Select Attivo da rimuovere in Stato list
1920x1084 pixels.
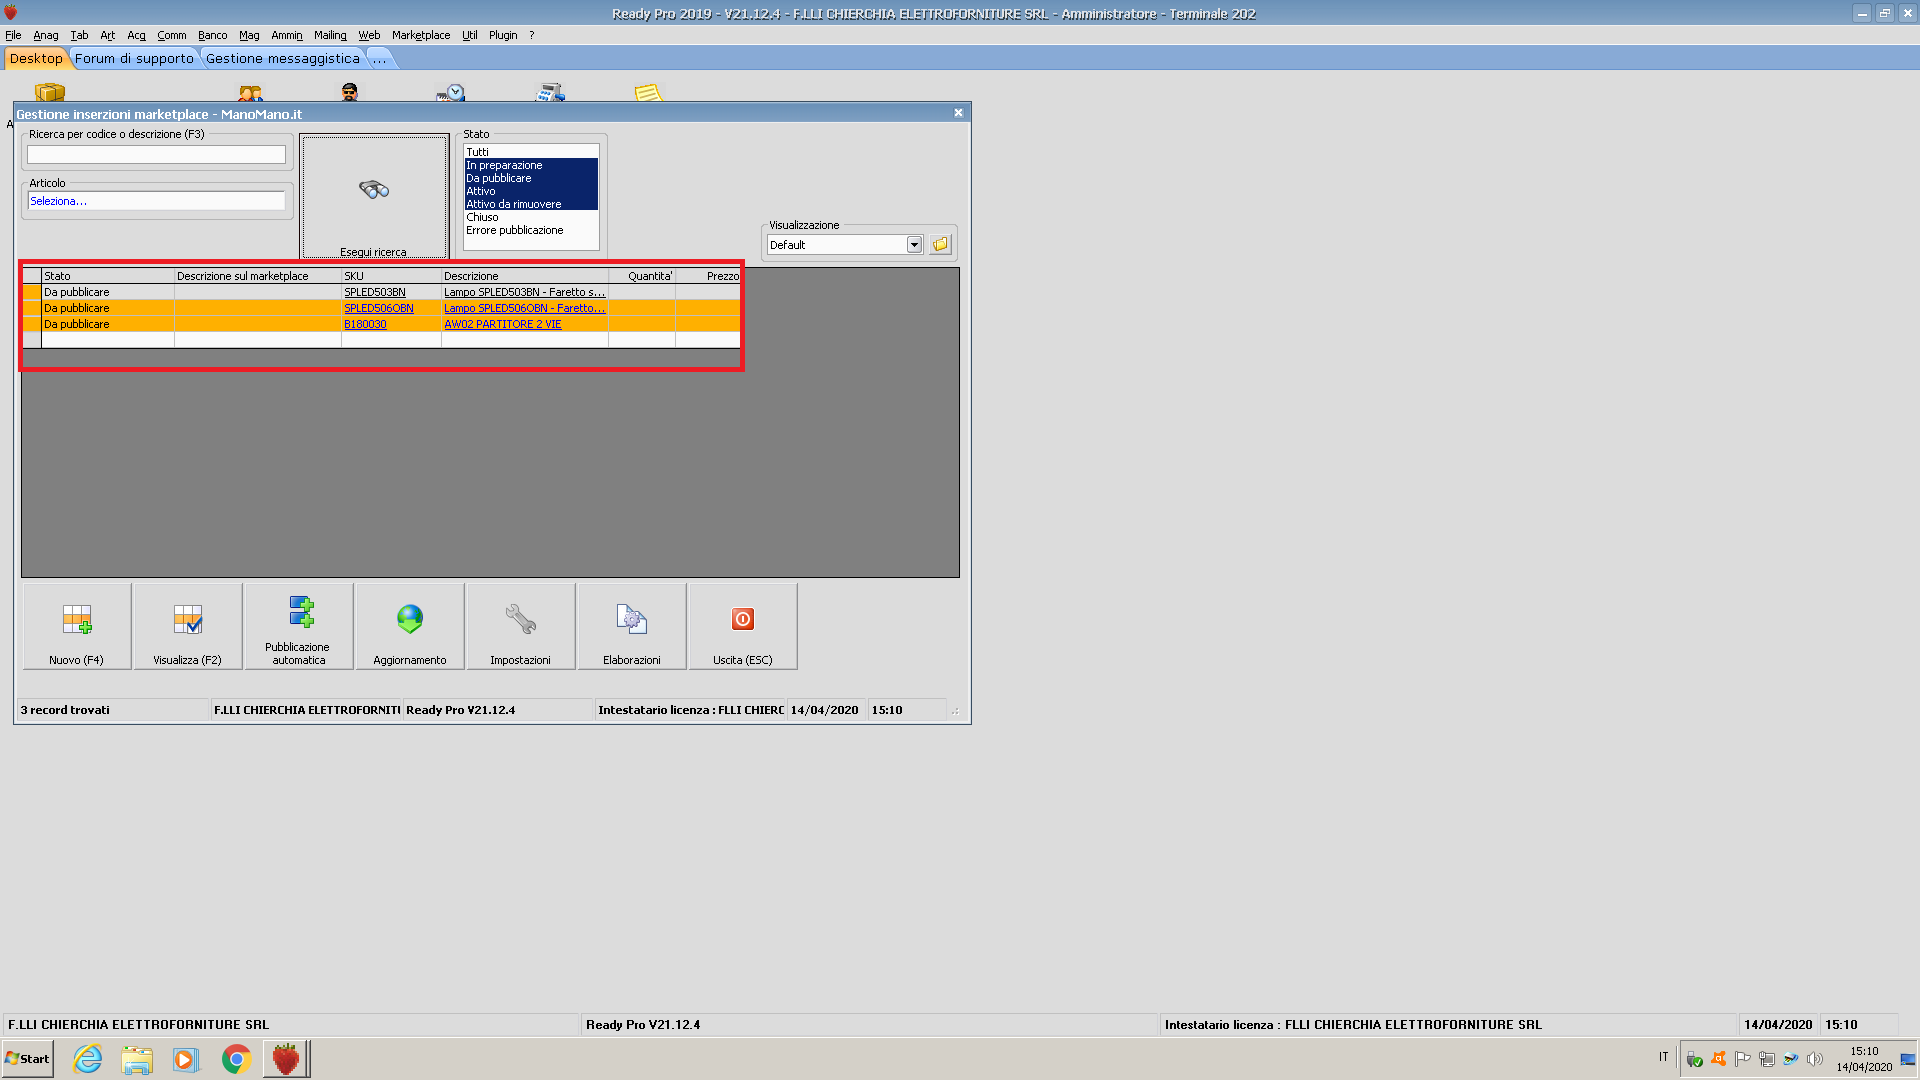pos(531,204)
